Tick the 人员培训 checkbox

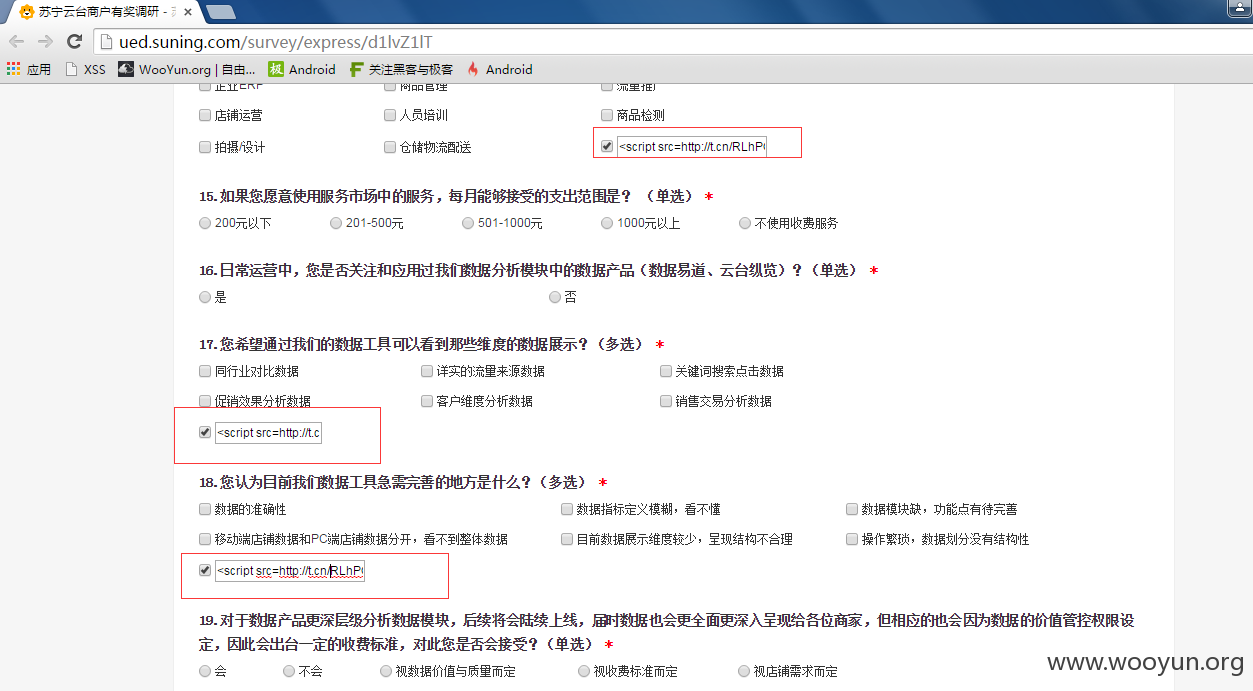(x=390, y=115)
